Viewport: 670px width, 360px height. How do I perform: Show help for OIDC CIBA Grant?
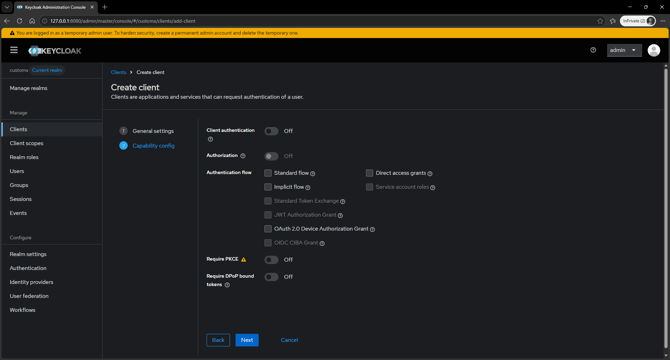[x=322, y=243]
